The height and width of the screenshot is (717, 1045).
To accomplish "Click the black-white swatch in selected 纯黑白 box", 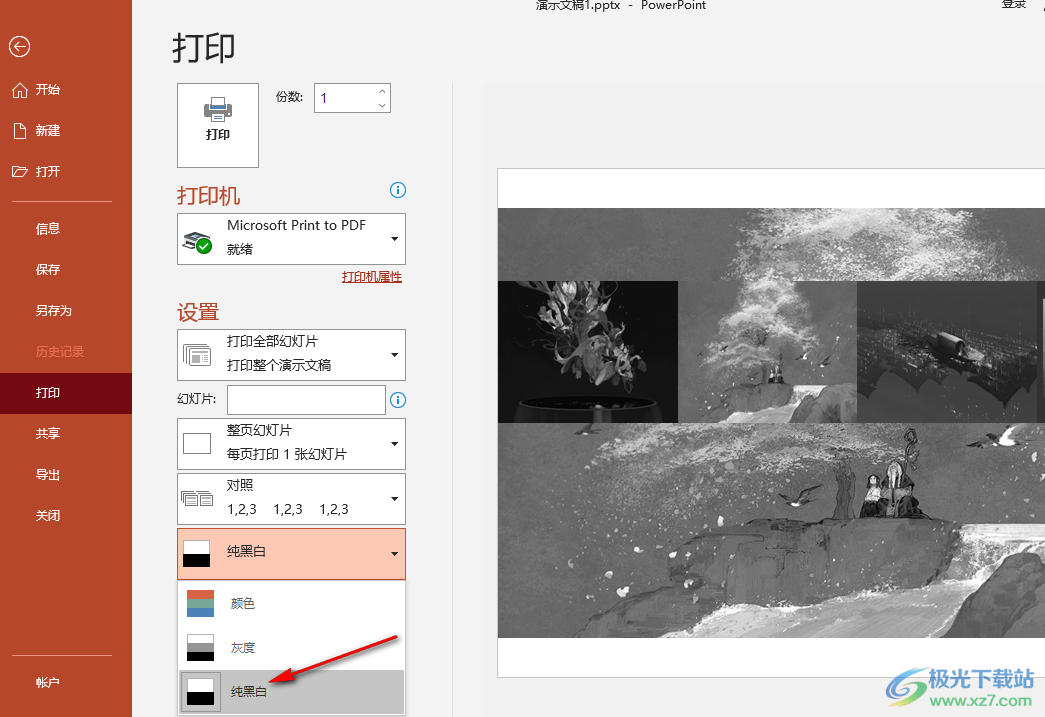I will 197,554.
